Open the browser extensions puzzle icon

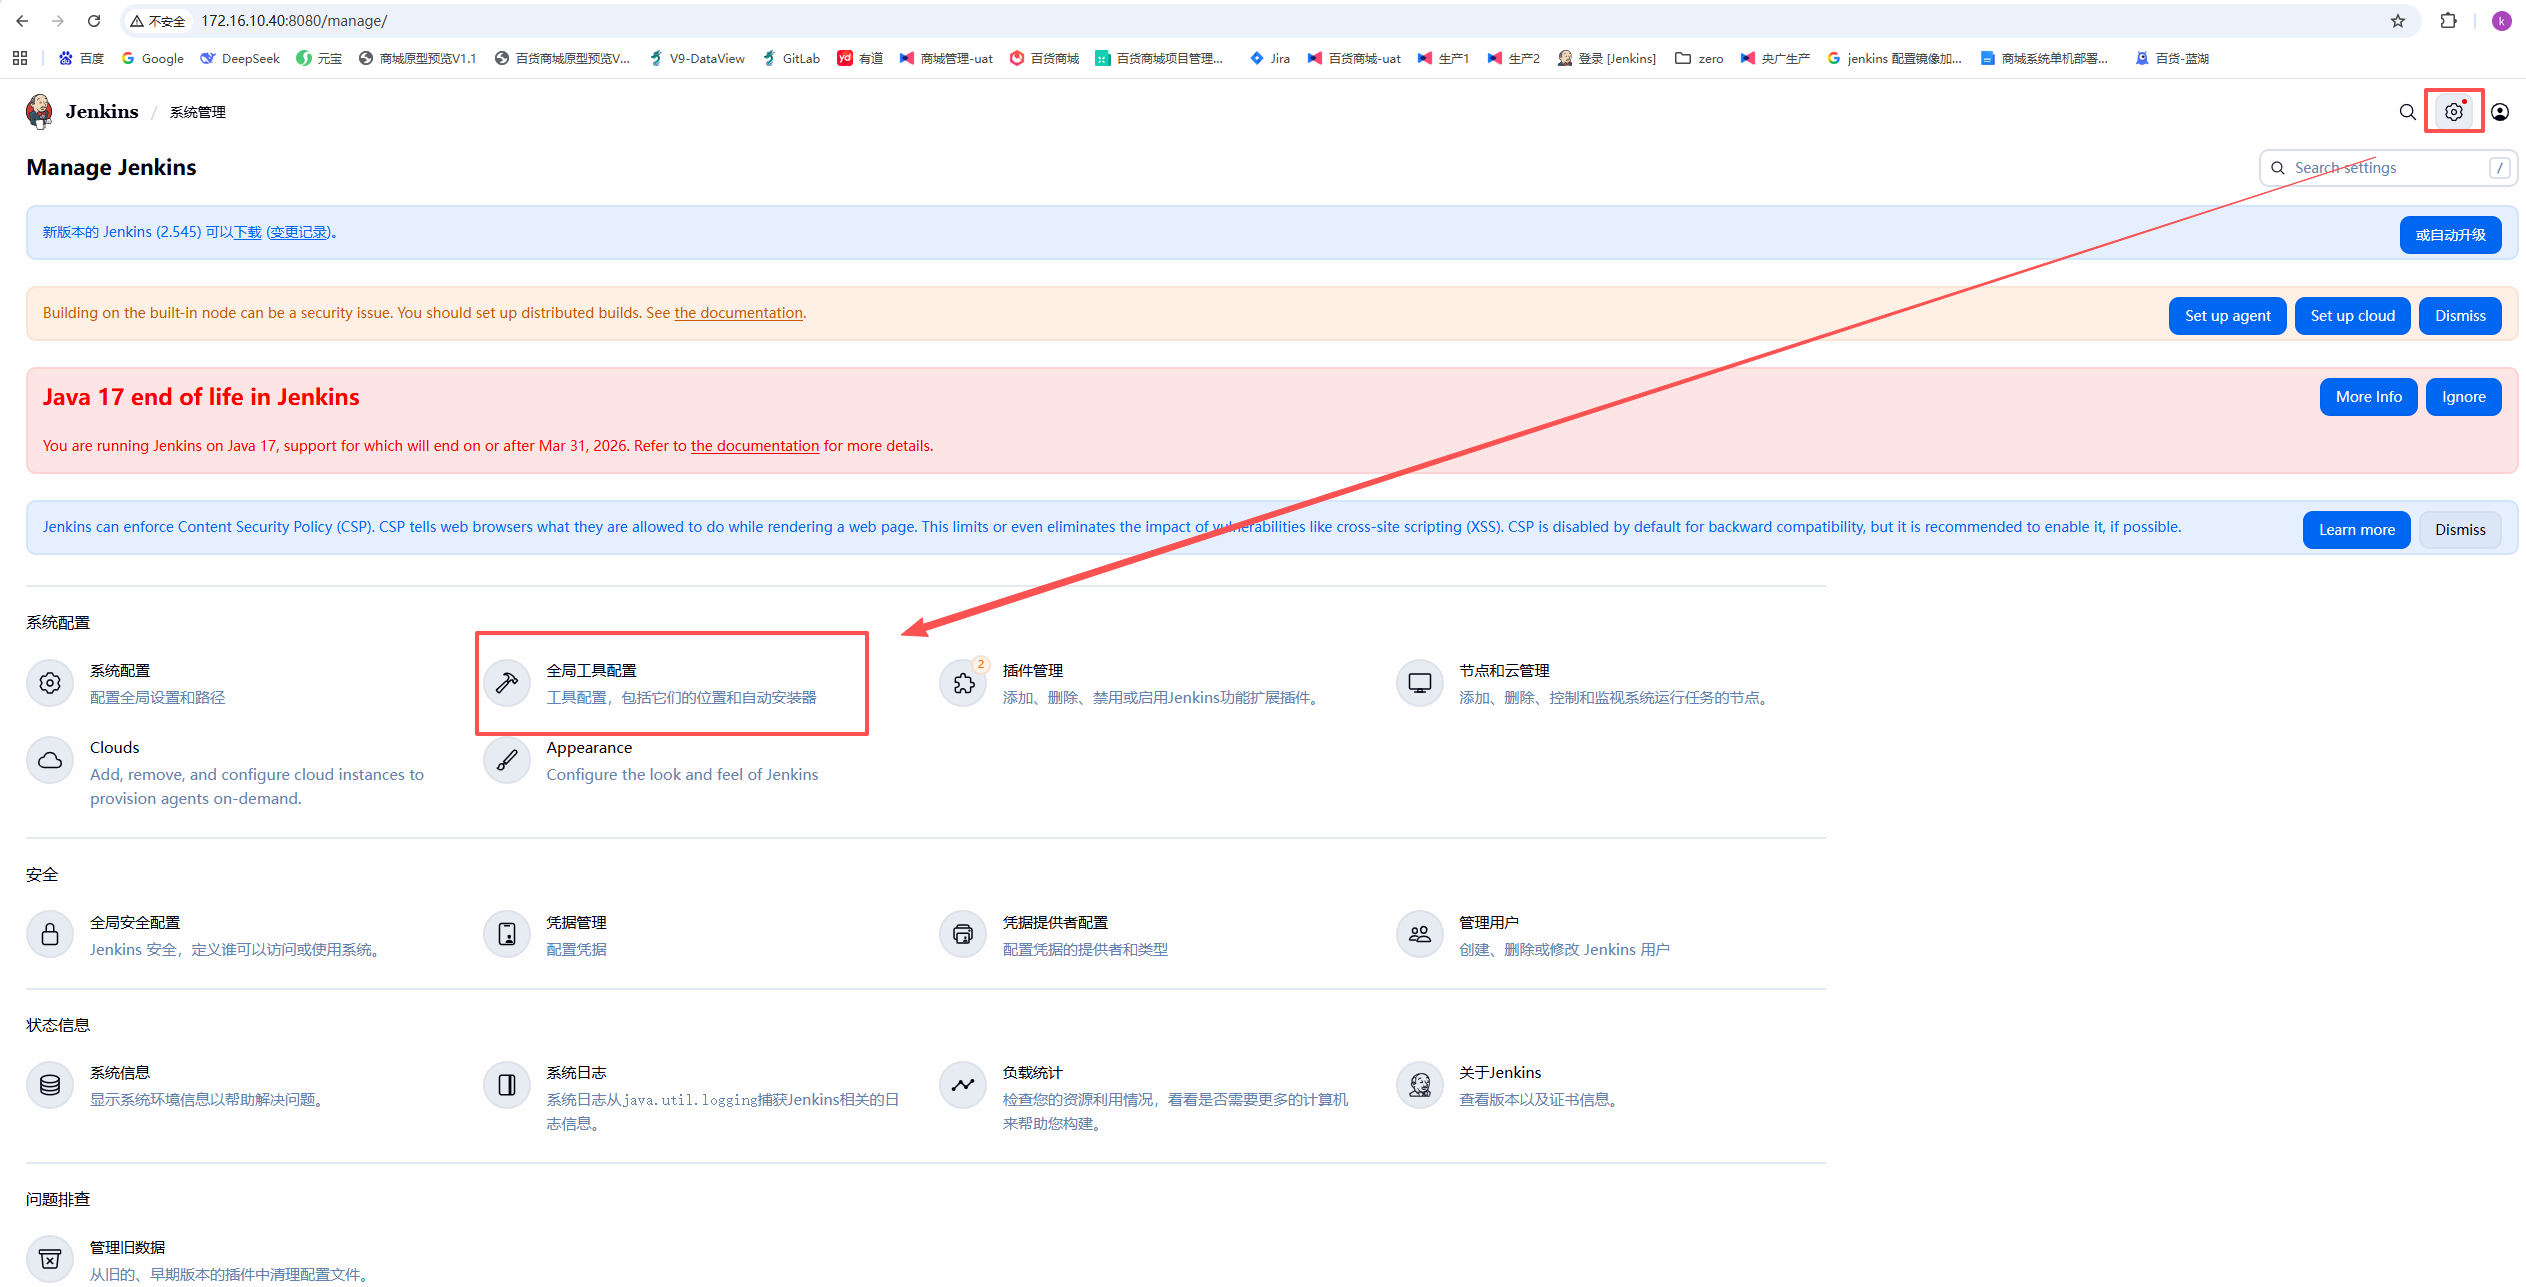point(2449,21)
